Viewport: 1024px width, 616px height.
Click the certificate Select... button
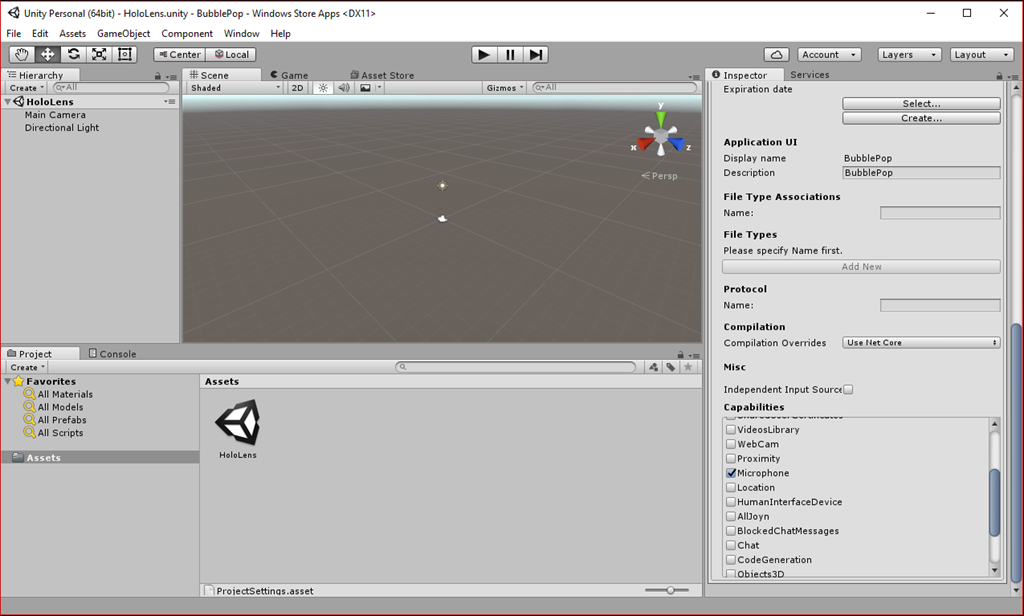921,104
